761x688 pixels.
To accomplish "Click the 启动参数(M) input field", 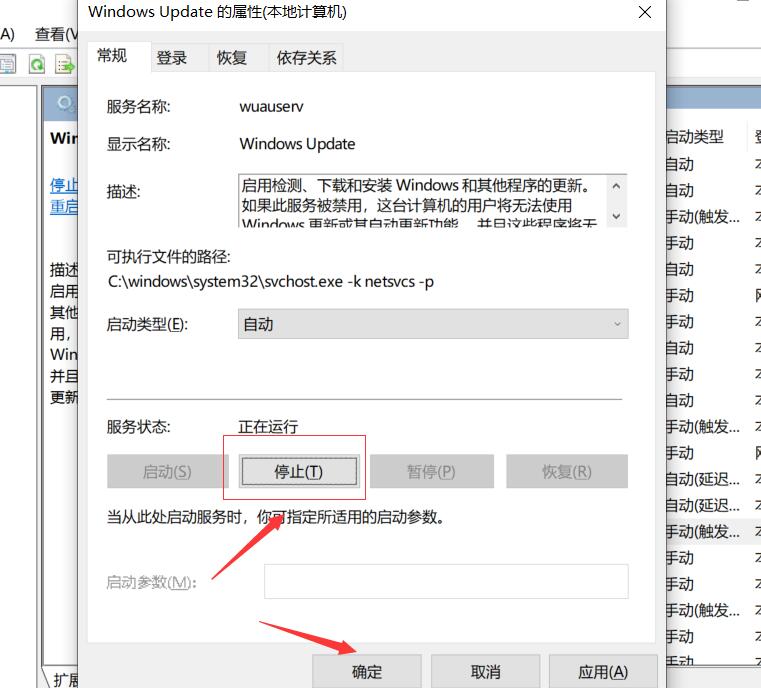I will point(446,581).
